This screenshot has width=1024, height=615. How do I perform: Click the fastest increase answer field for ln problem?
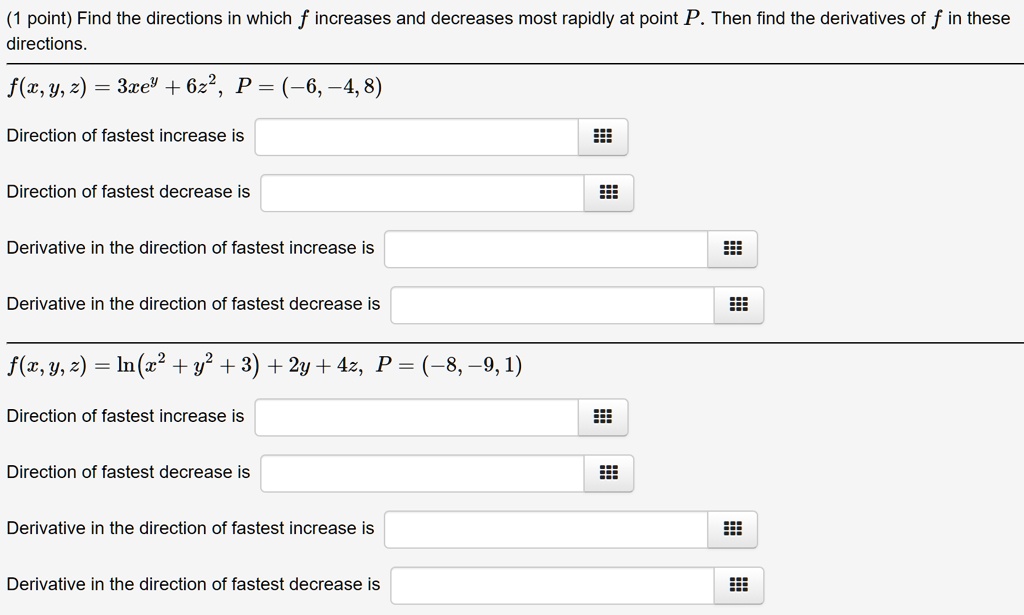[x=415, y=417]
